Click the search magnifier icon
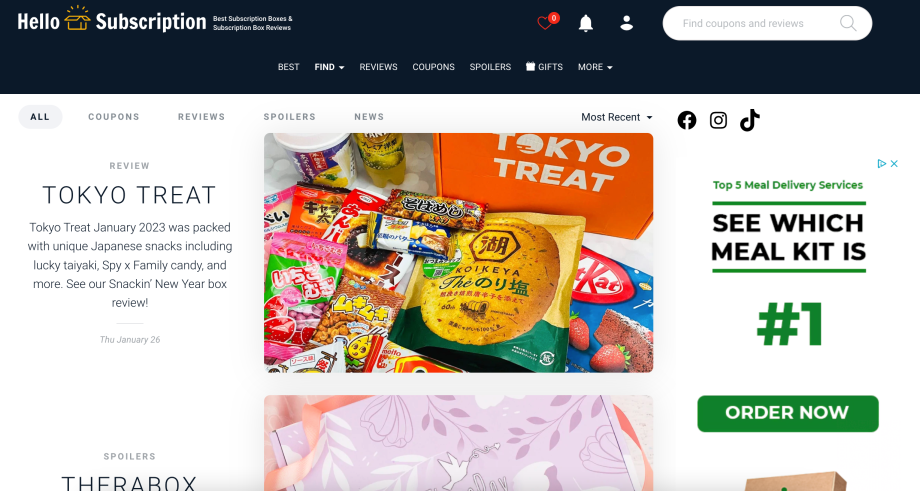Viewport: 920px width, 491px height. pos(848,23)
